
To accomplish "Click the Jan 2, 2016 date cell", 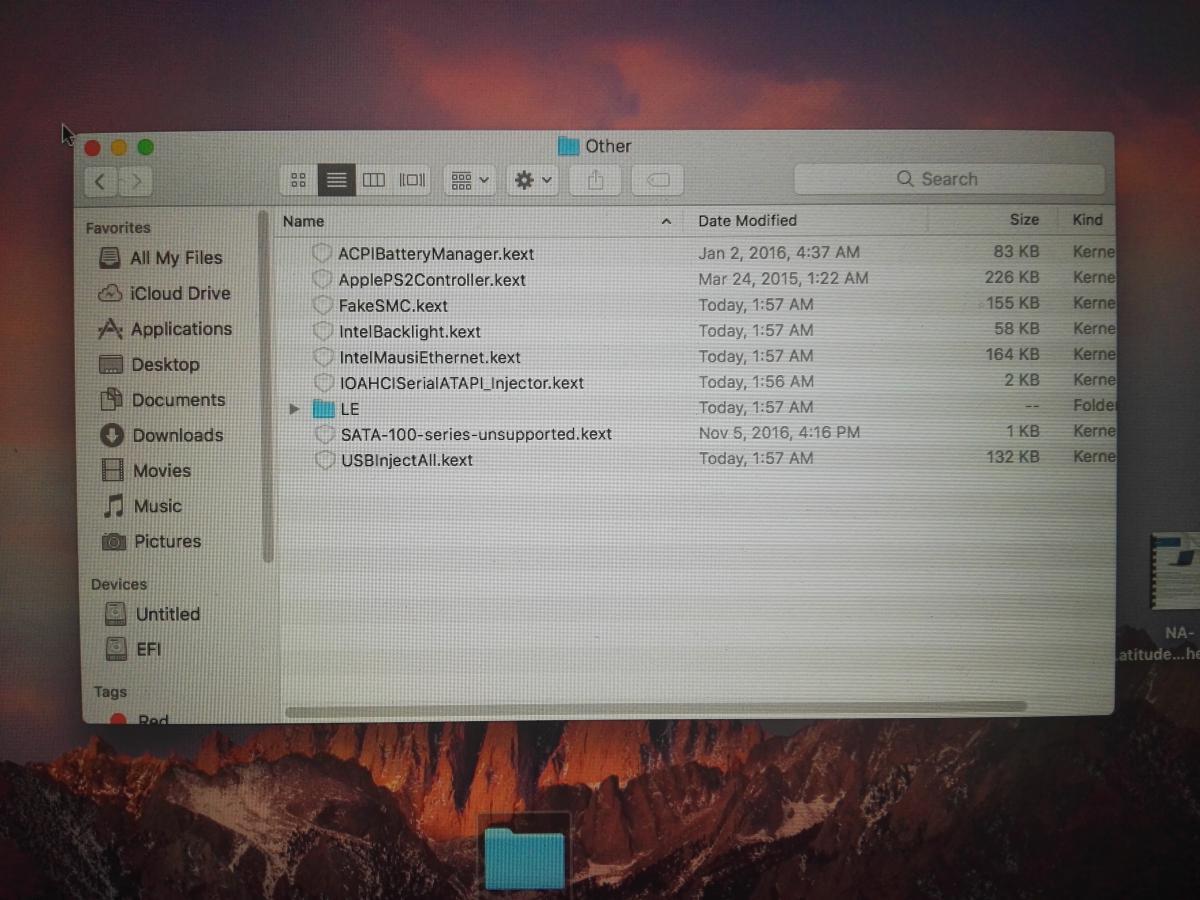I will click(779, 253).
